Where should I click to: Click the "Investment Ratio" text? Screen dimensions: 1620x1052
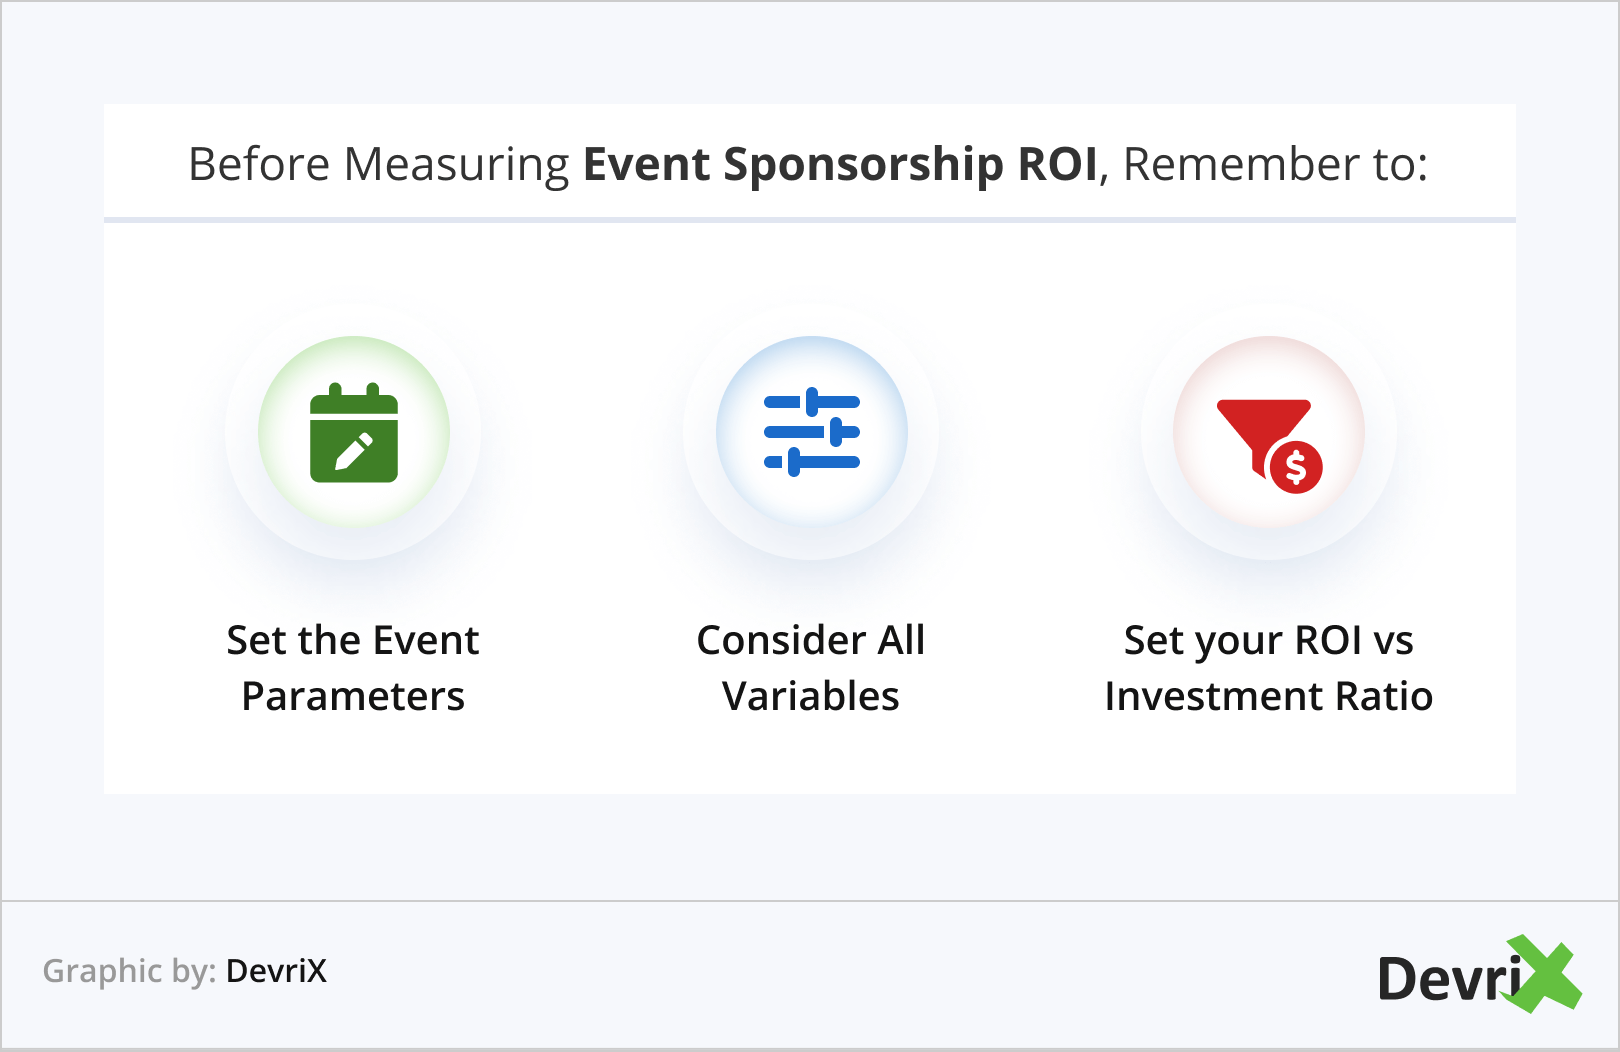(x=1268, y=696)
